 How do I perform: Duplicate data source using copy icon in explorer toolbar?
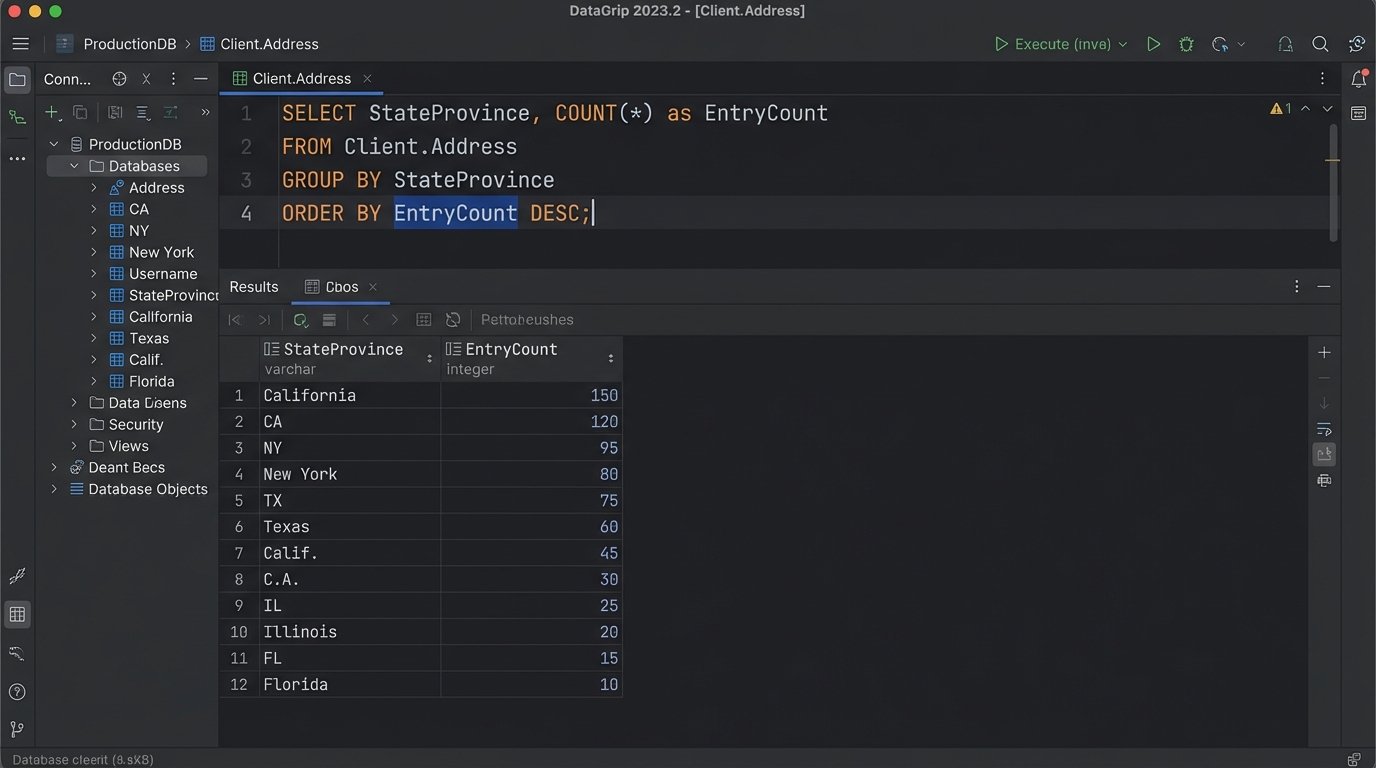[x=81, y=112]
